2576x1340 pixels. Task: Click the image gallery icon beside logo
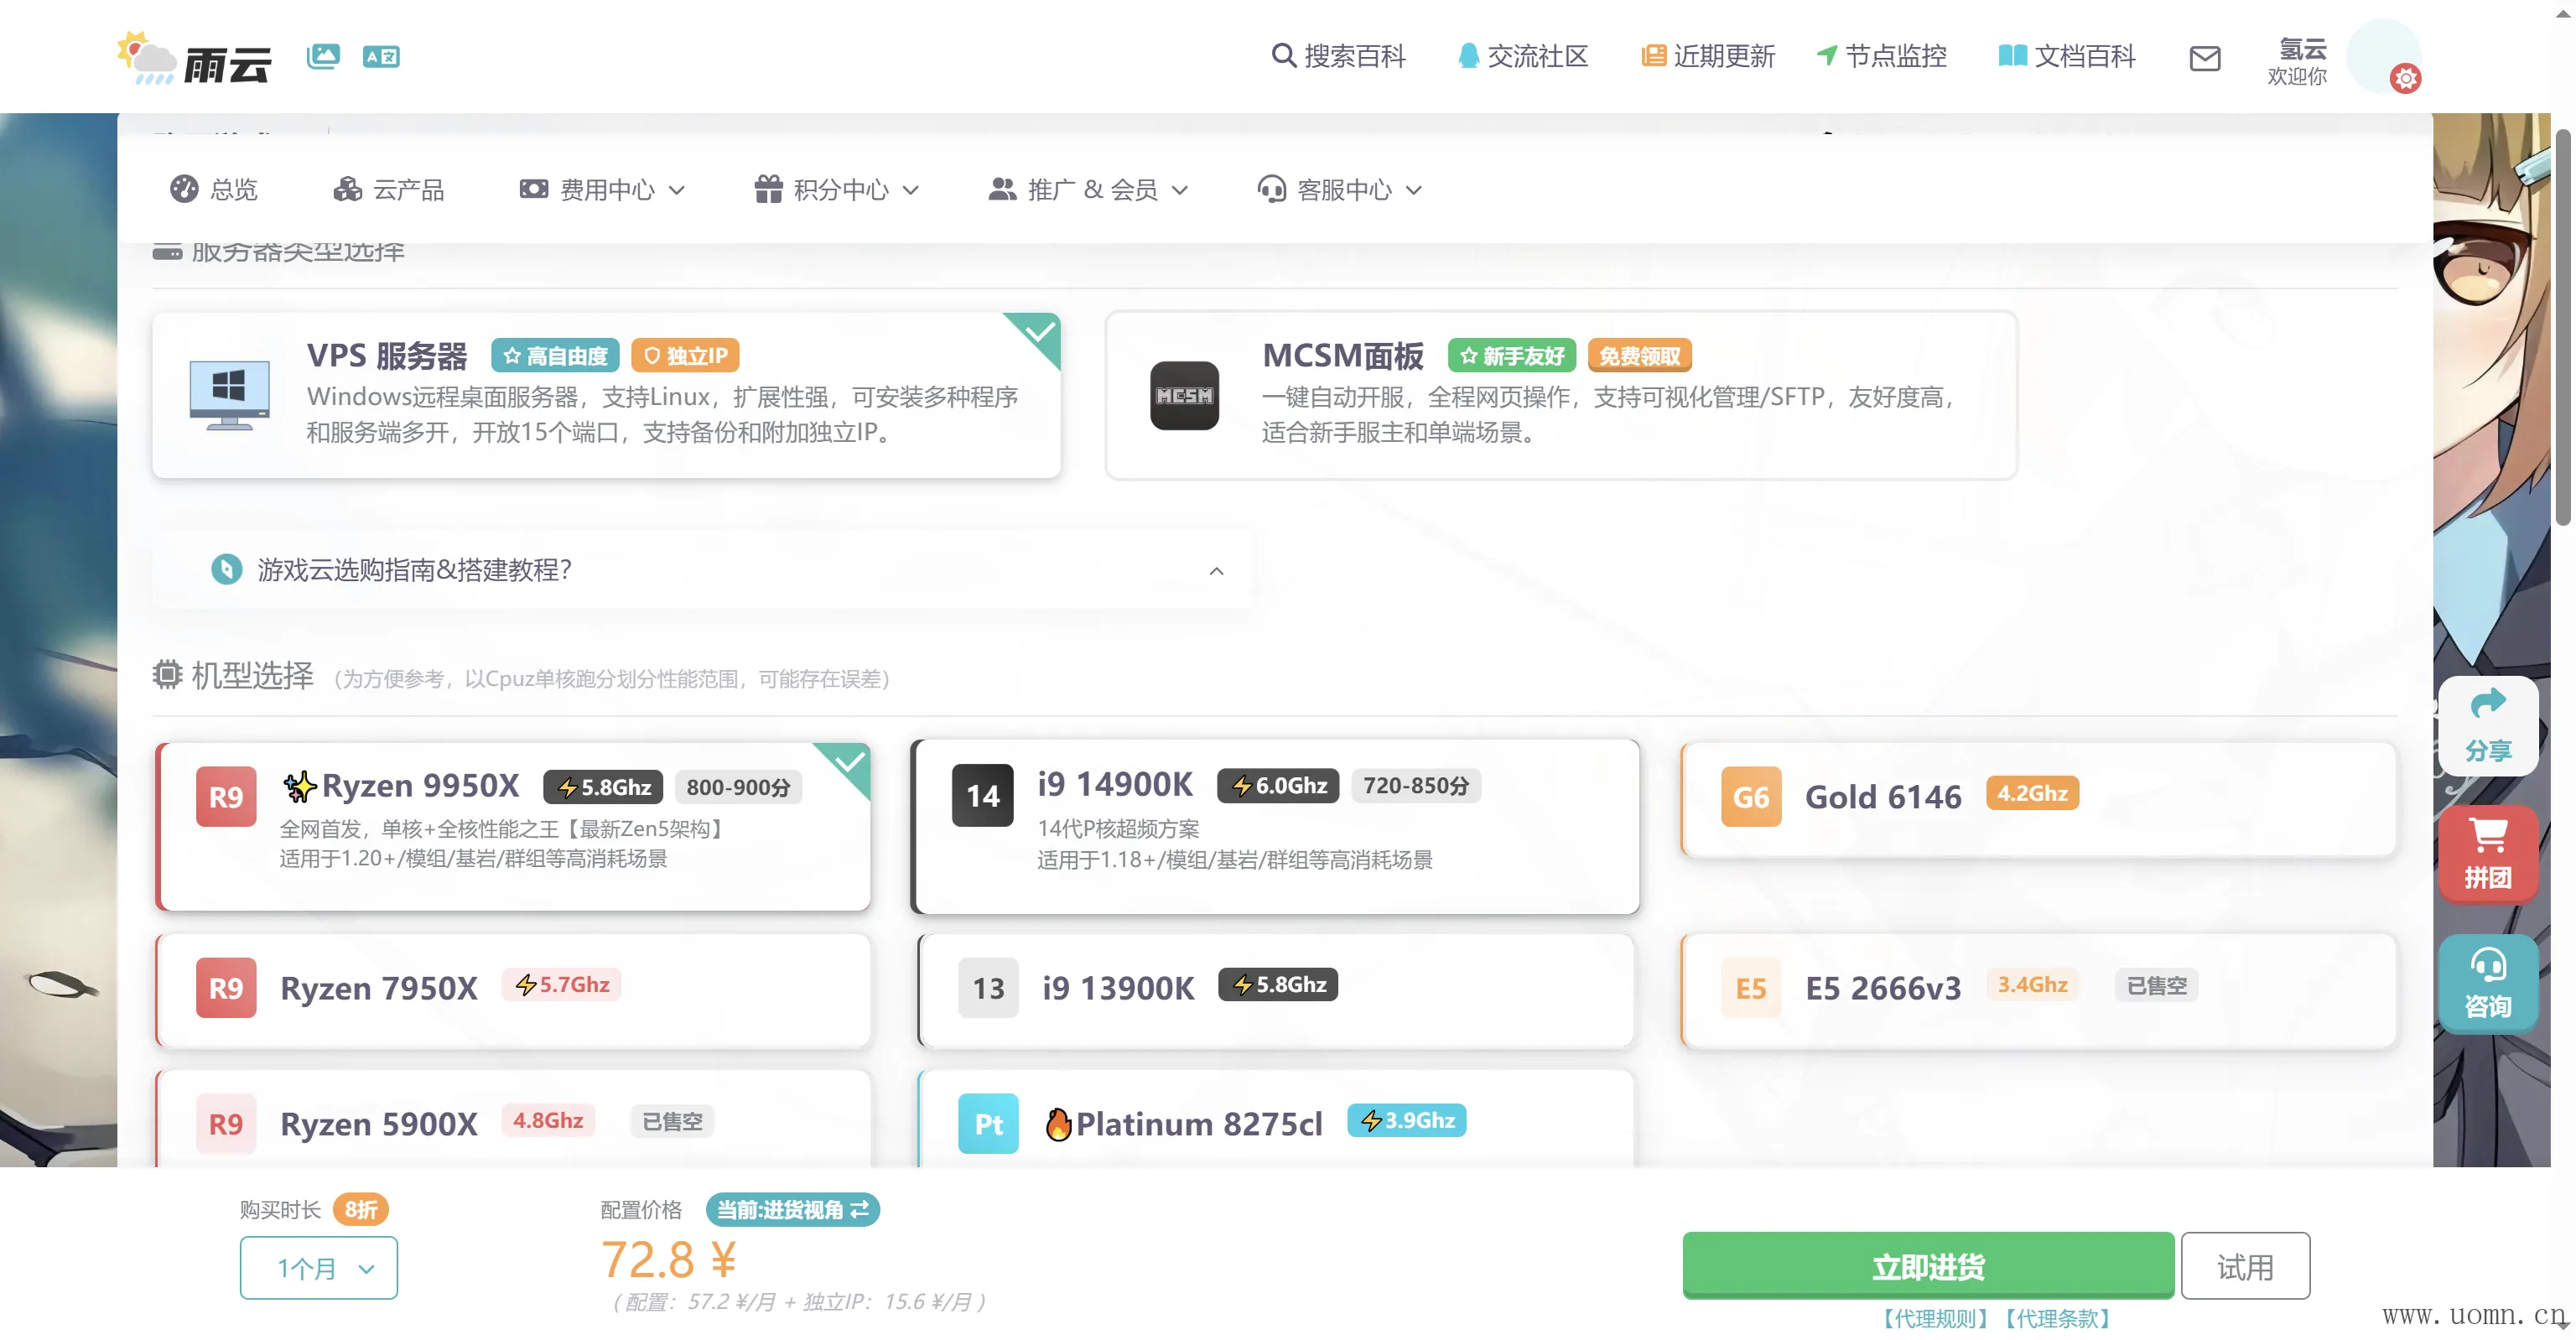tap(323, 56)
